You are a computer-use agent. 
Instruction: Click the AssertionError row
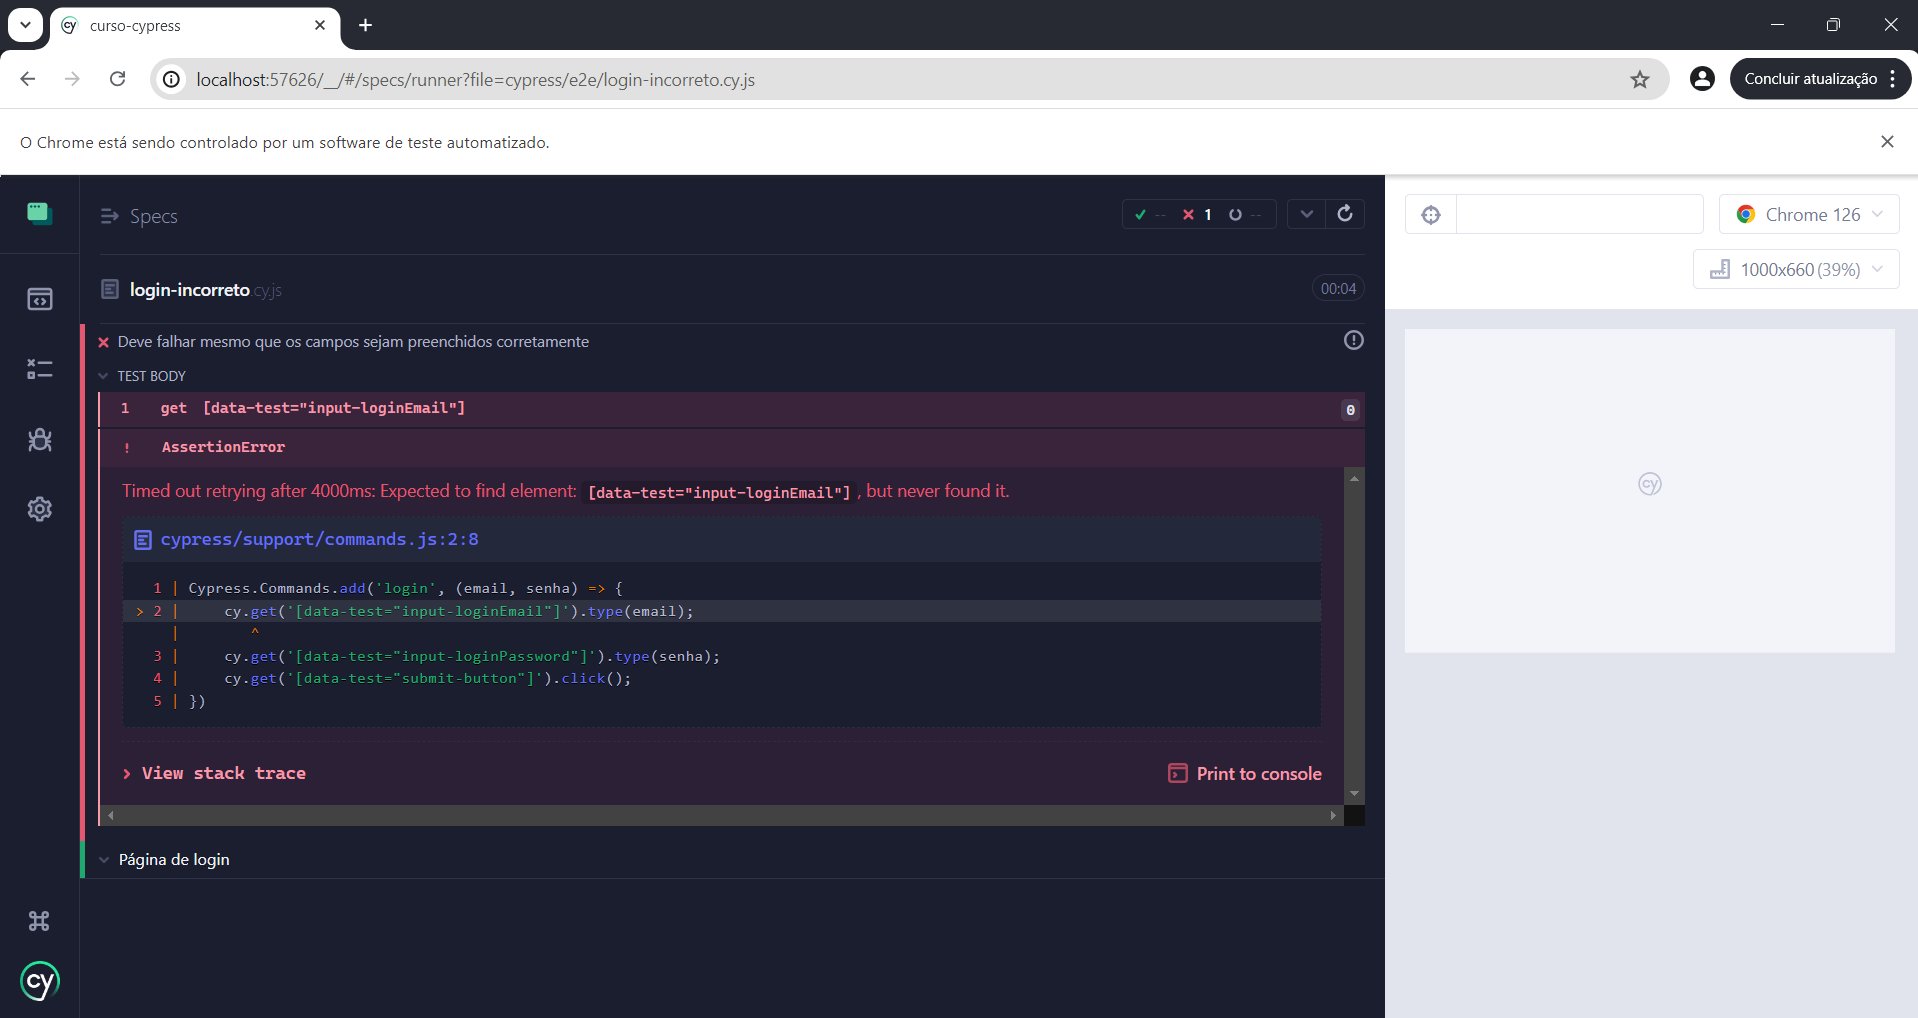pos(730,447)
